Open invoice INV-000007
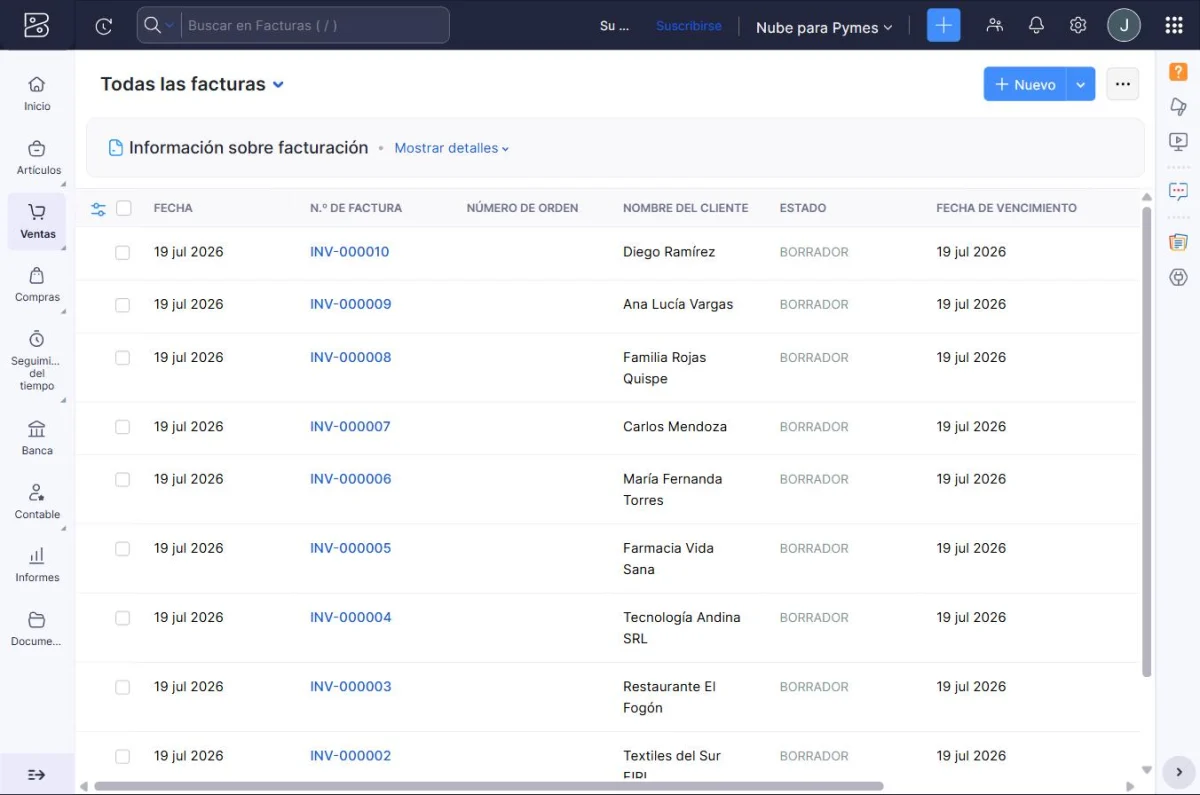The image size is (1200, 795). [x=350, y=426]
